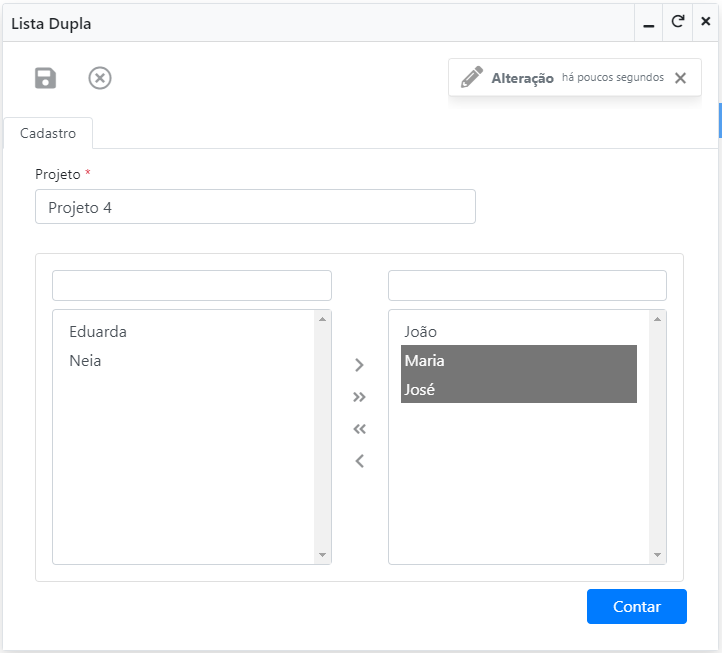The height and width of the screenshot is (653, 722).
Task: Open the Cadastro tab
Action: point(48,133)
